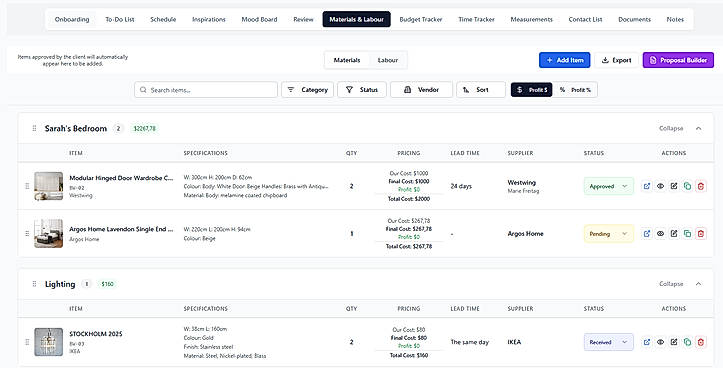723x368 pixels.
Task: Click the Sarah's Bedroom $2267,78 total badge
Action: pos(144,129)
